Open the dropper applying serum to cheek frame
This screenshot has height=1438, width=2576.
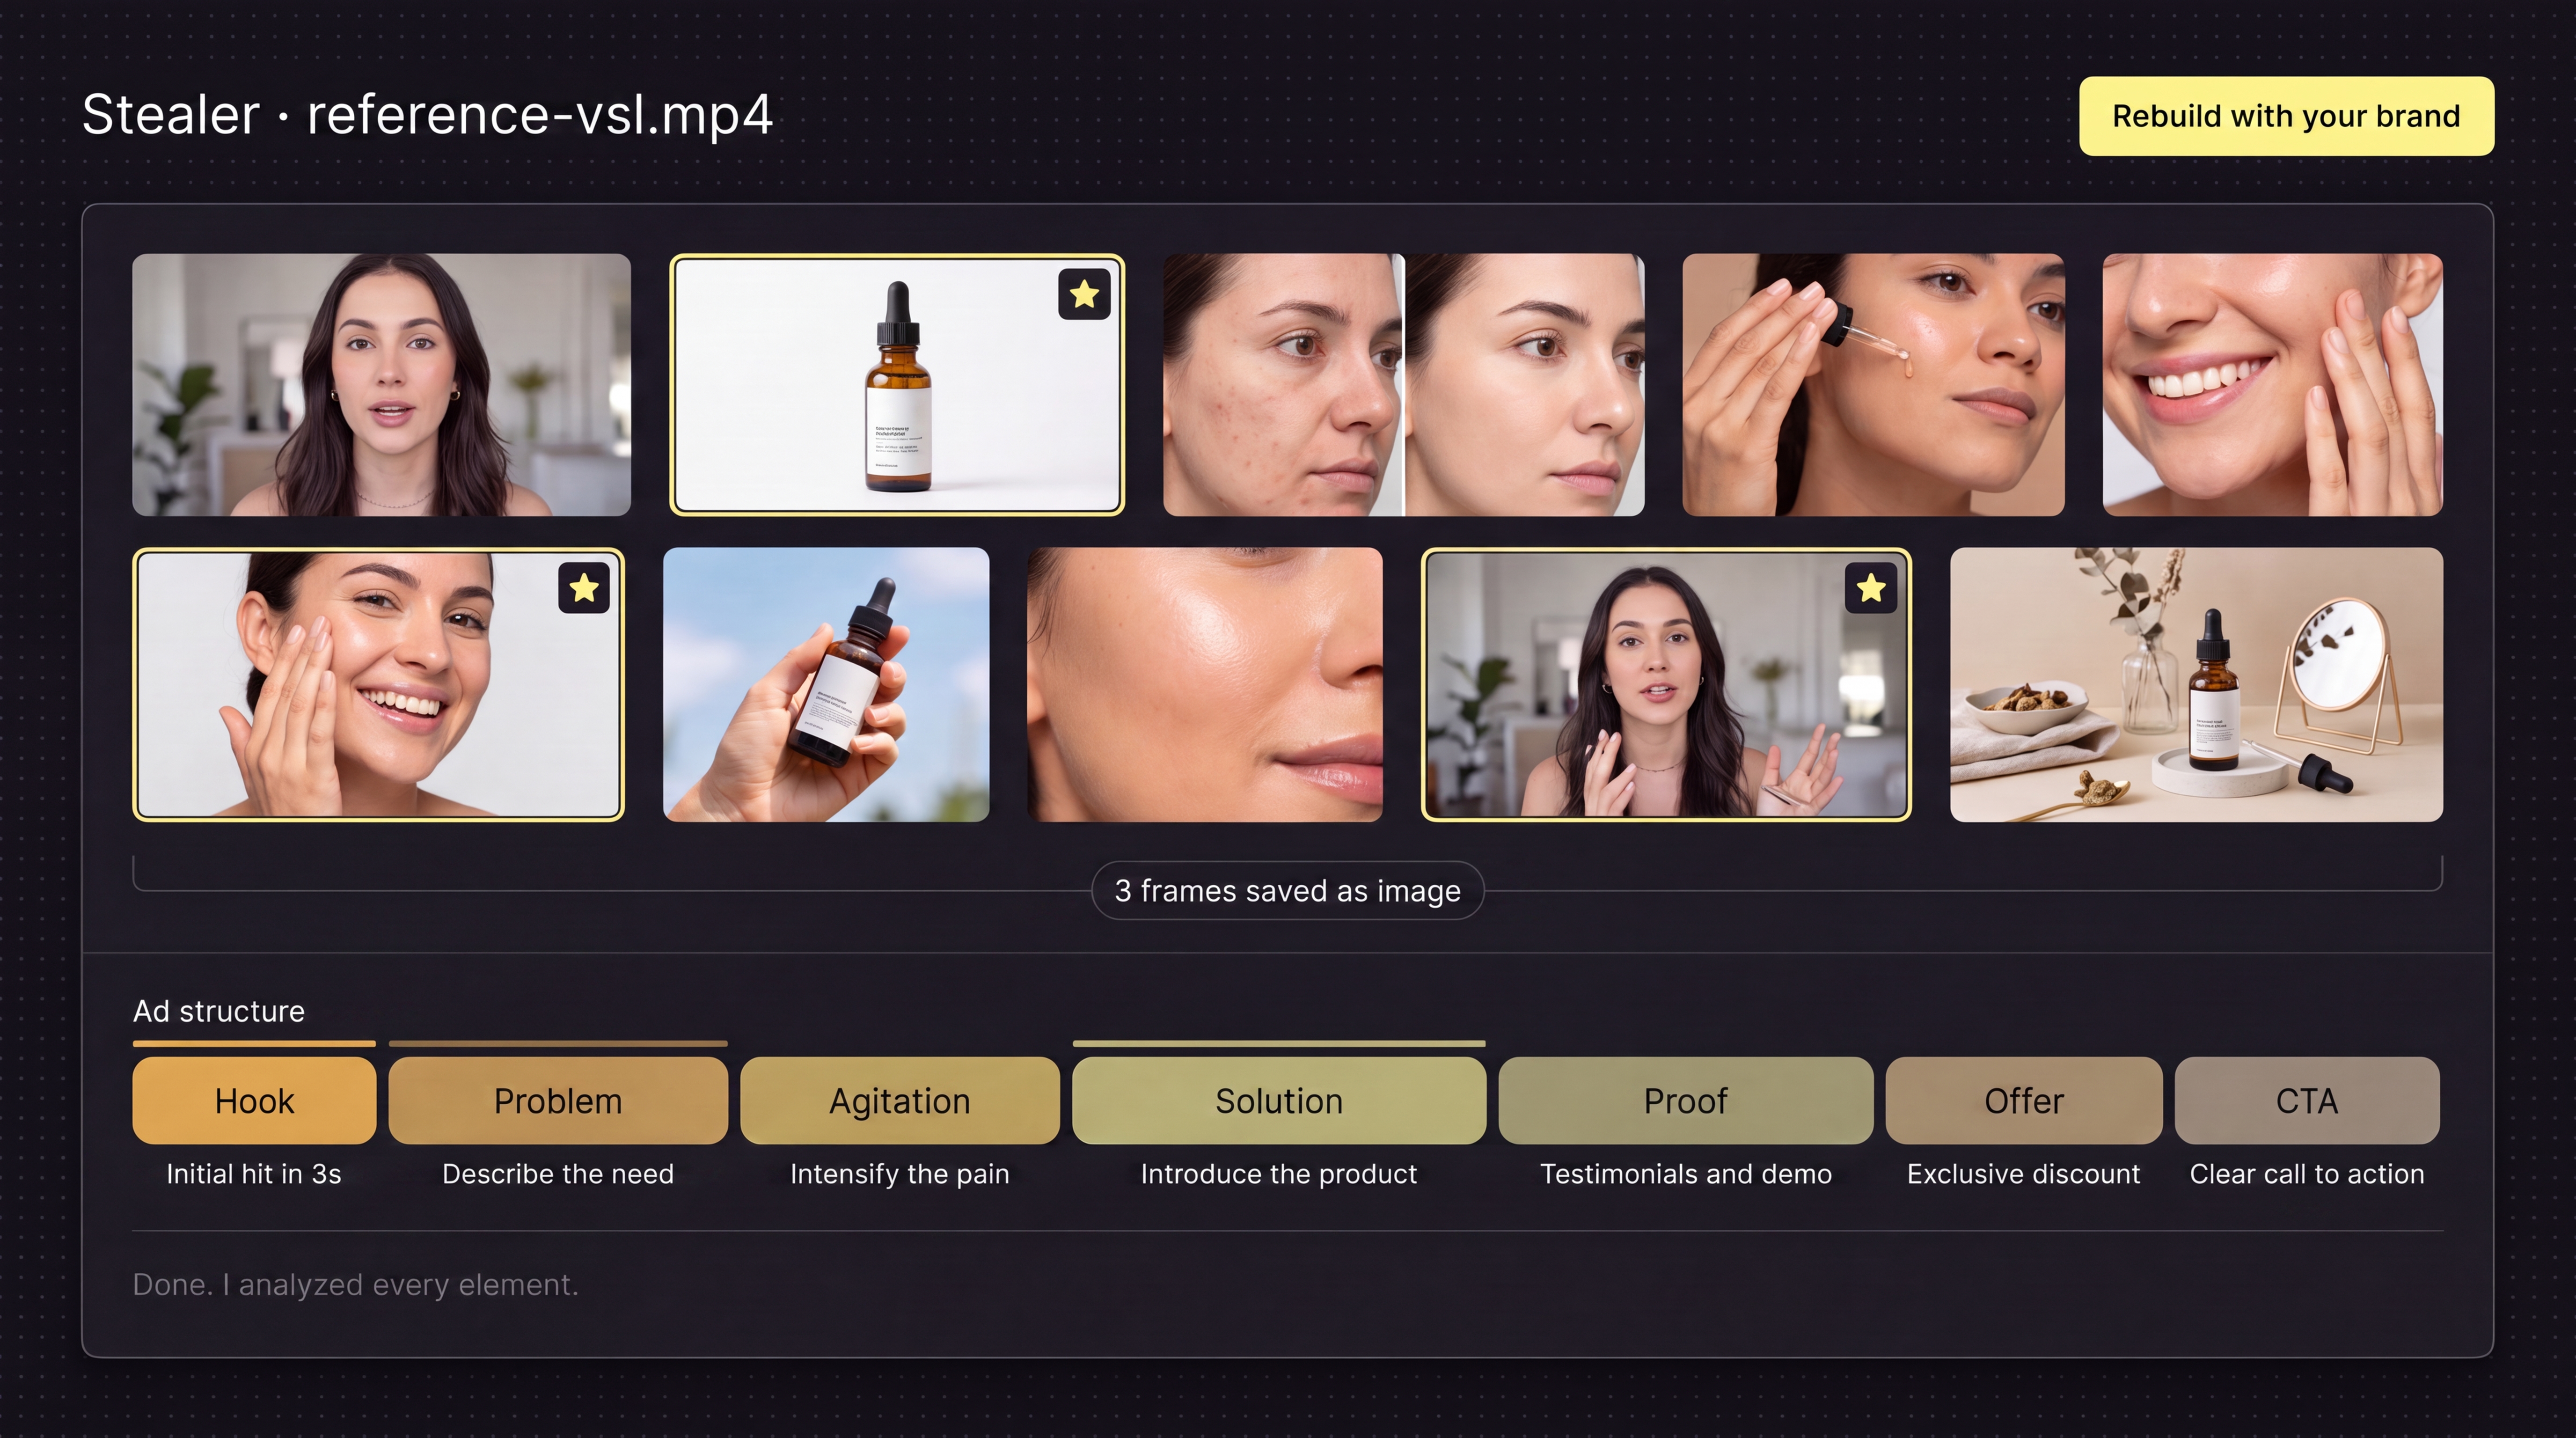coord(1873,385)
